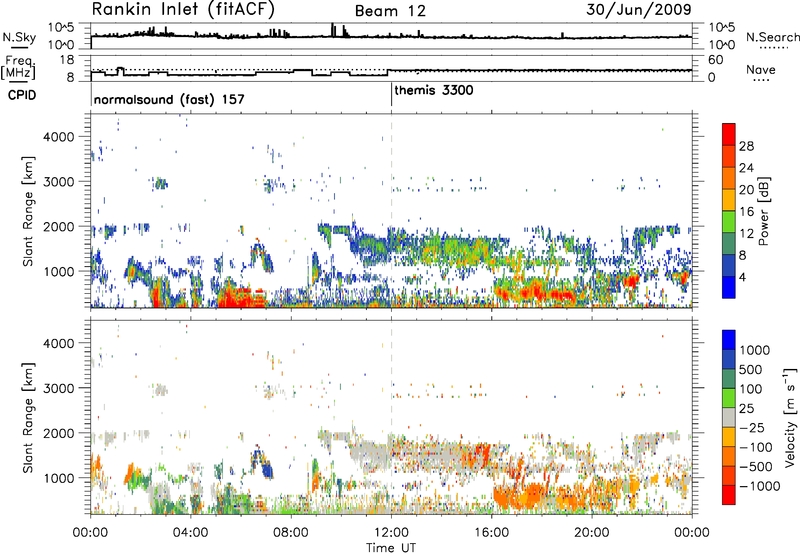
Task: Click the '4000' tick of the power panel
Action: coord(59,137)
